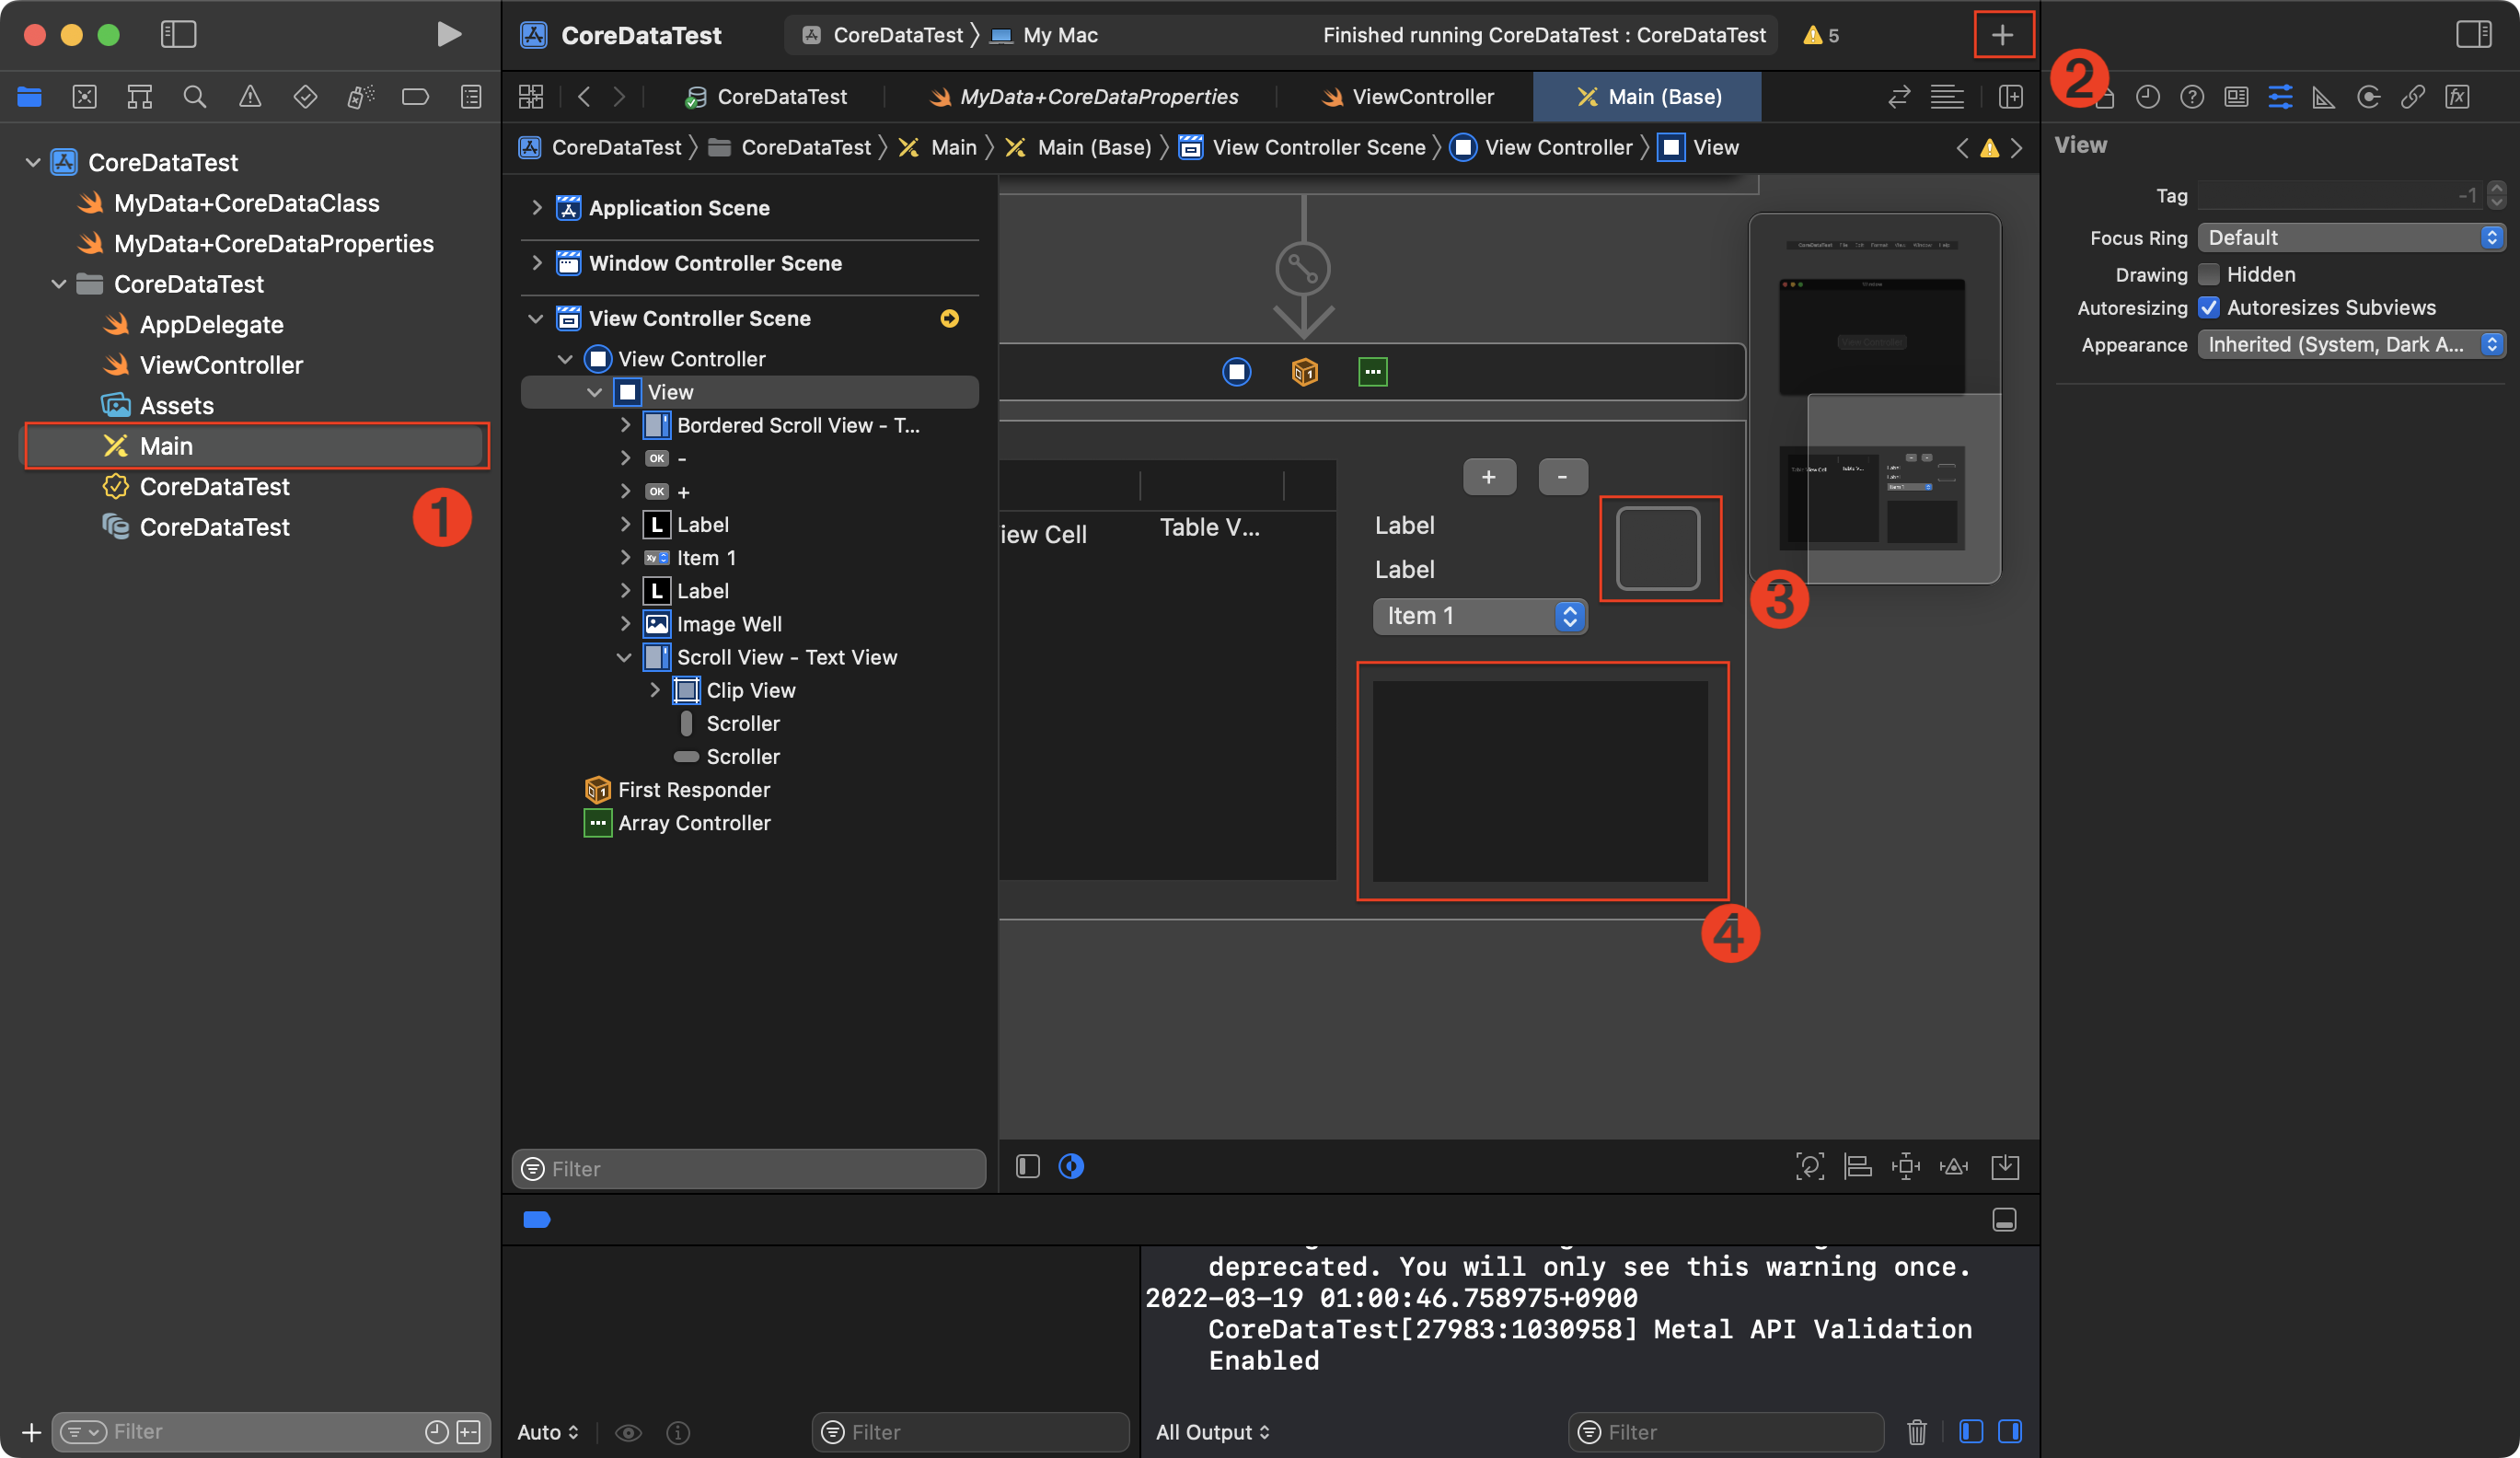The height and width of the screenshot is (1458, 2520).
Task: Show the Size inspector ruler icon
Action: click(2324, 97)
